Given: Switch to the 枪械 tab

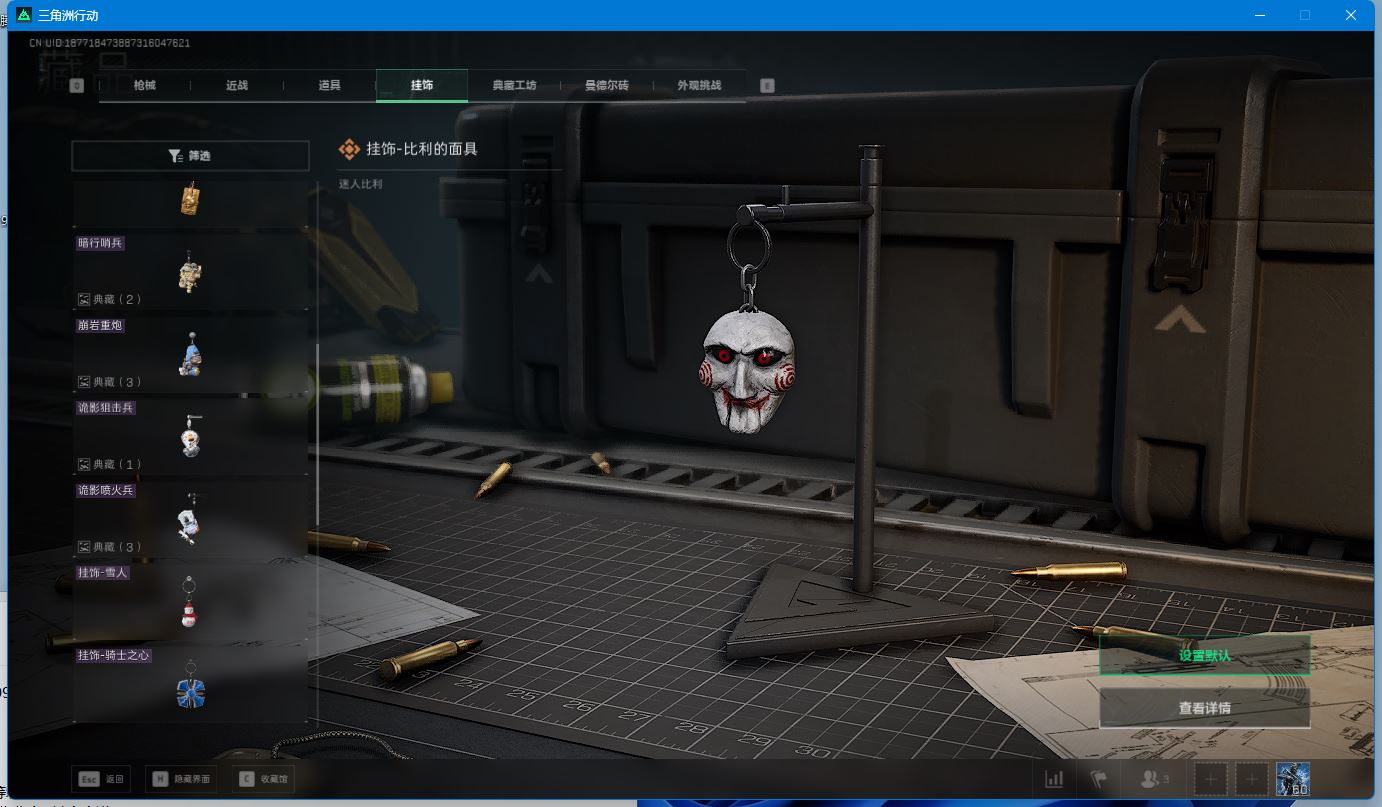Looking at the screenshot, I should click(x=145, y=86).
